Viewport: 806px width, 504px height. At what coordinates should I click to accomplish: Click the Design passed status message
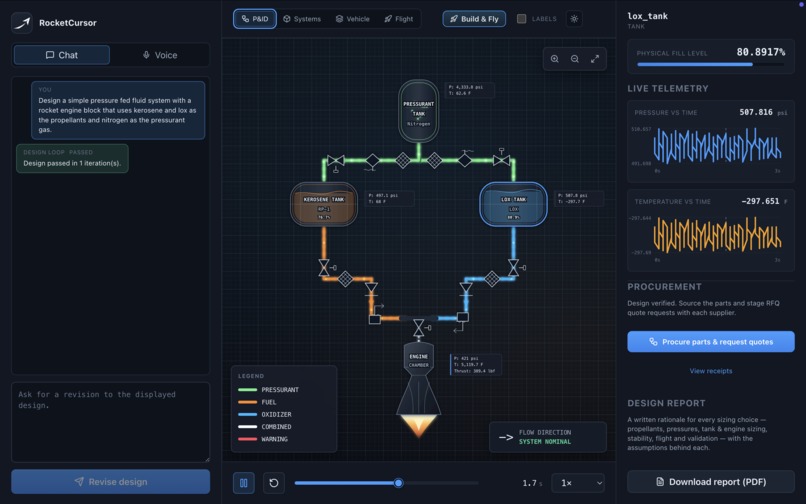(72, 158)
